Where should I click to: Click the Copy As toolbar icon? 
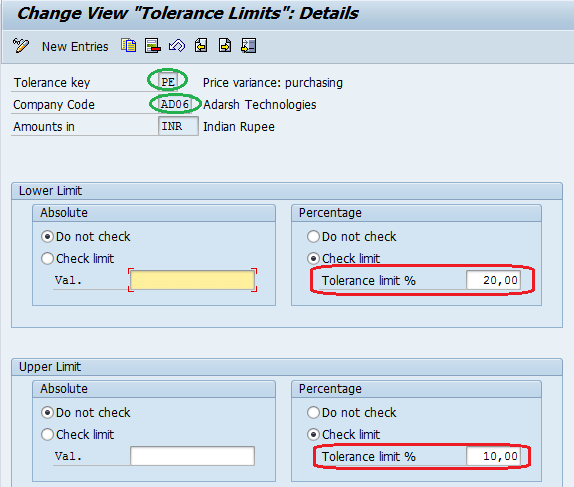pos(128,46)
